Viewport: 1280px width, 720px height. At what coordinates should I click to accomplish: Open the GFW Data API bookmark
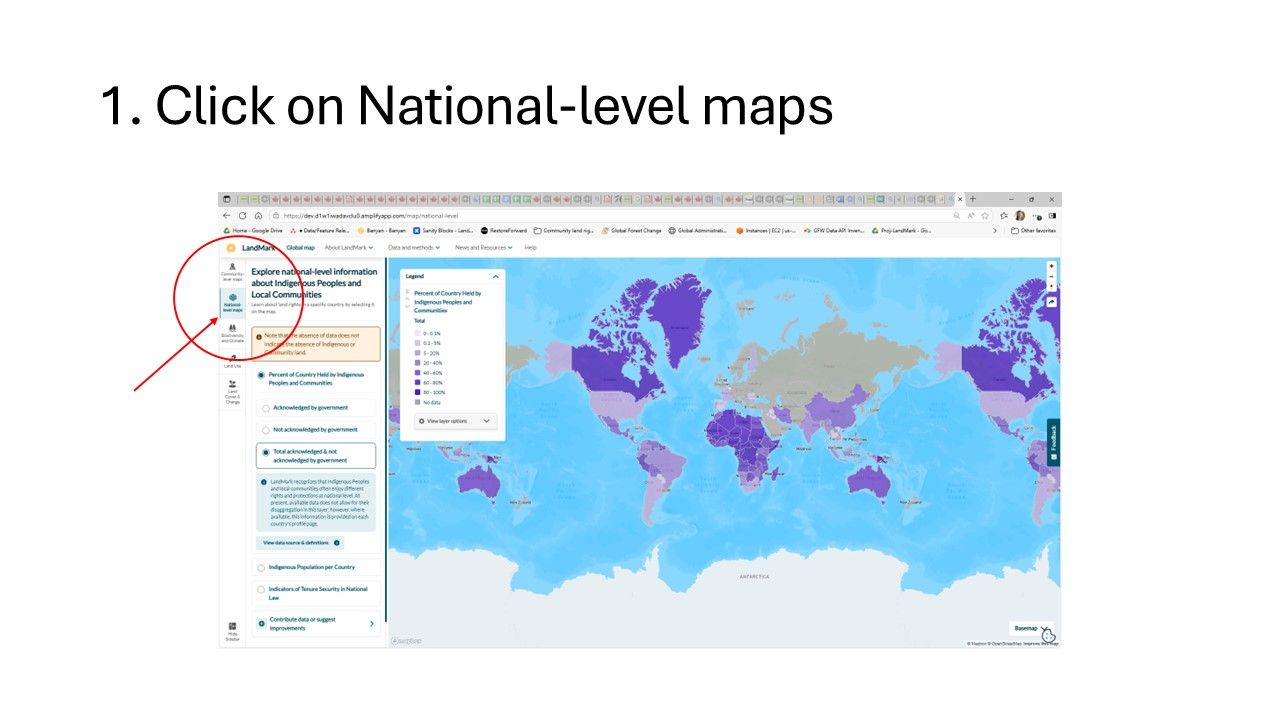[x=835, y=230]
